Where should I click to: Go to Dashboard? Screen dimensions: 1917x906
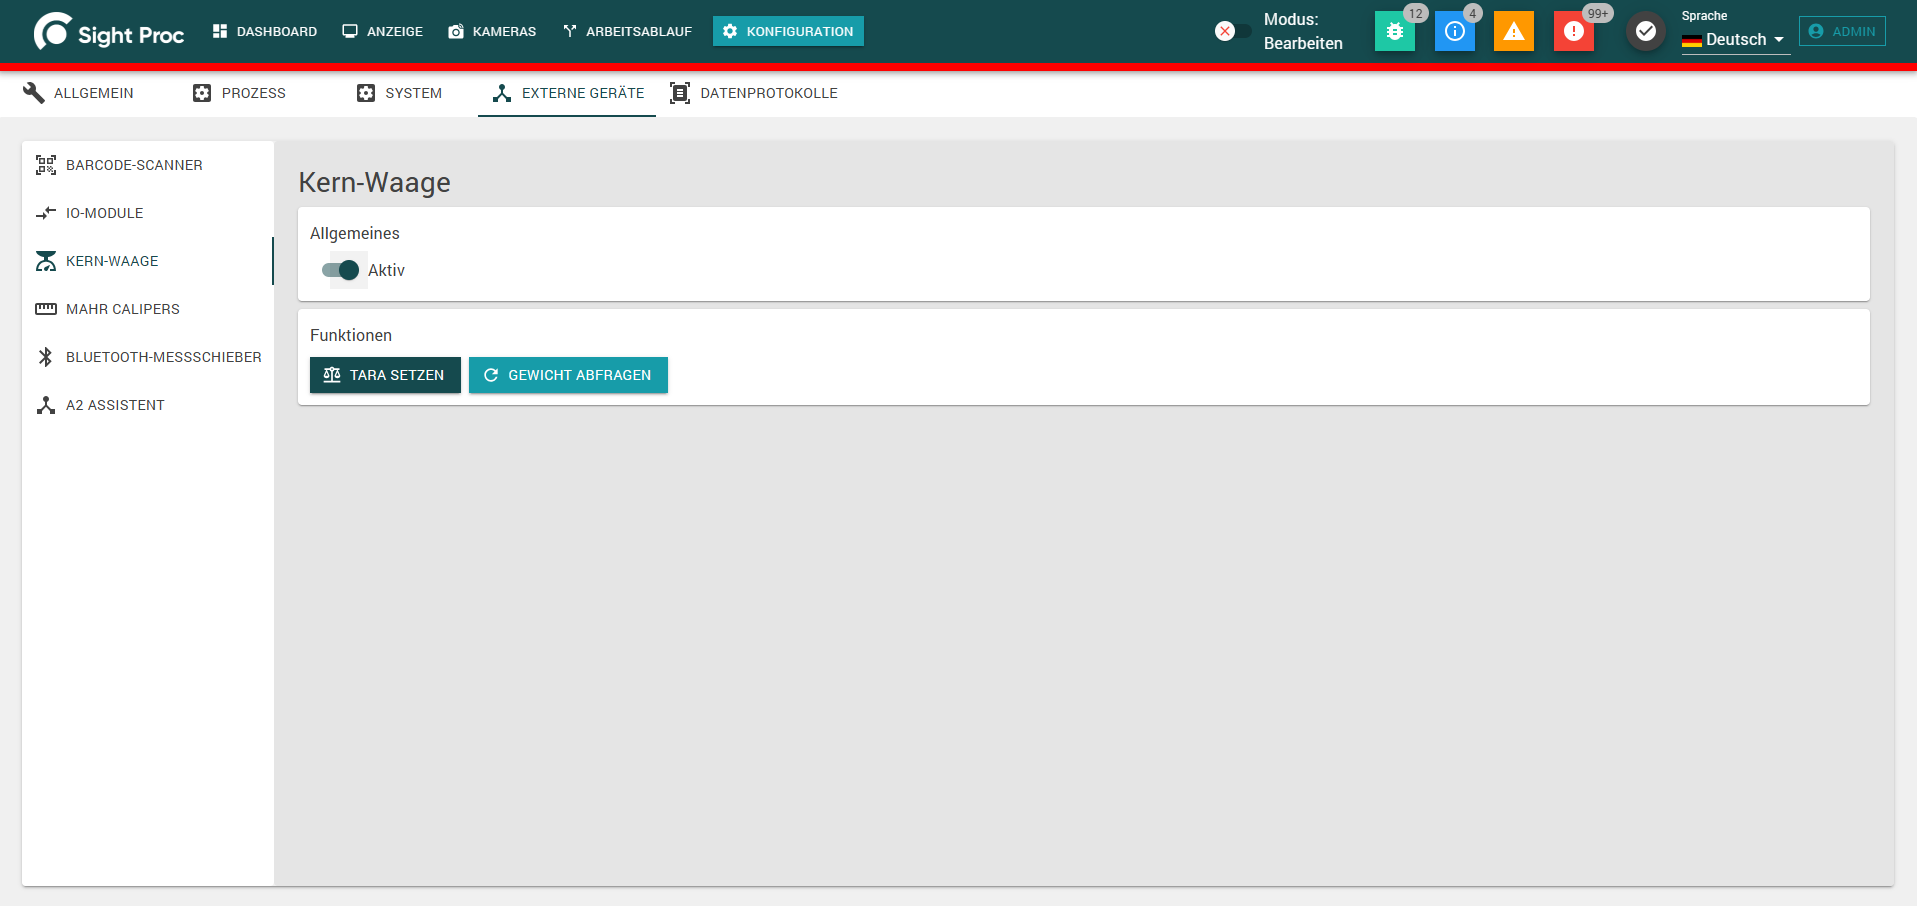[x=265, y=31]
